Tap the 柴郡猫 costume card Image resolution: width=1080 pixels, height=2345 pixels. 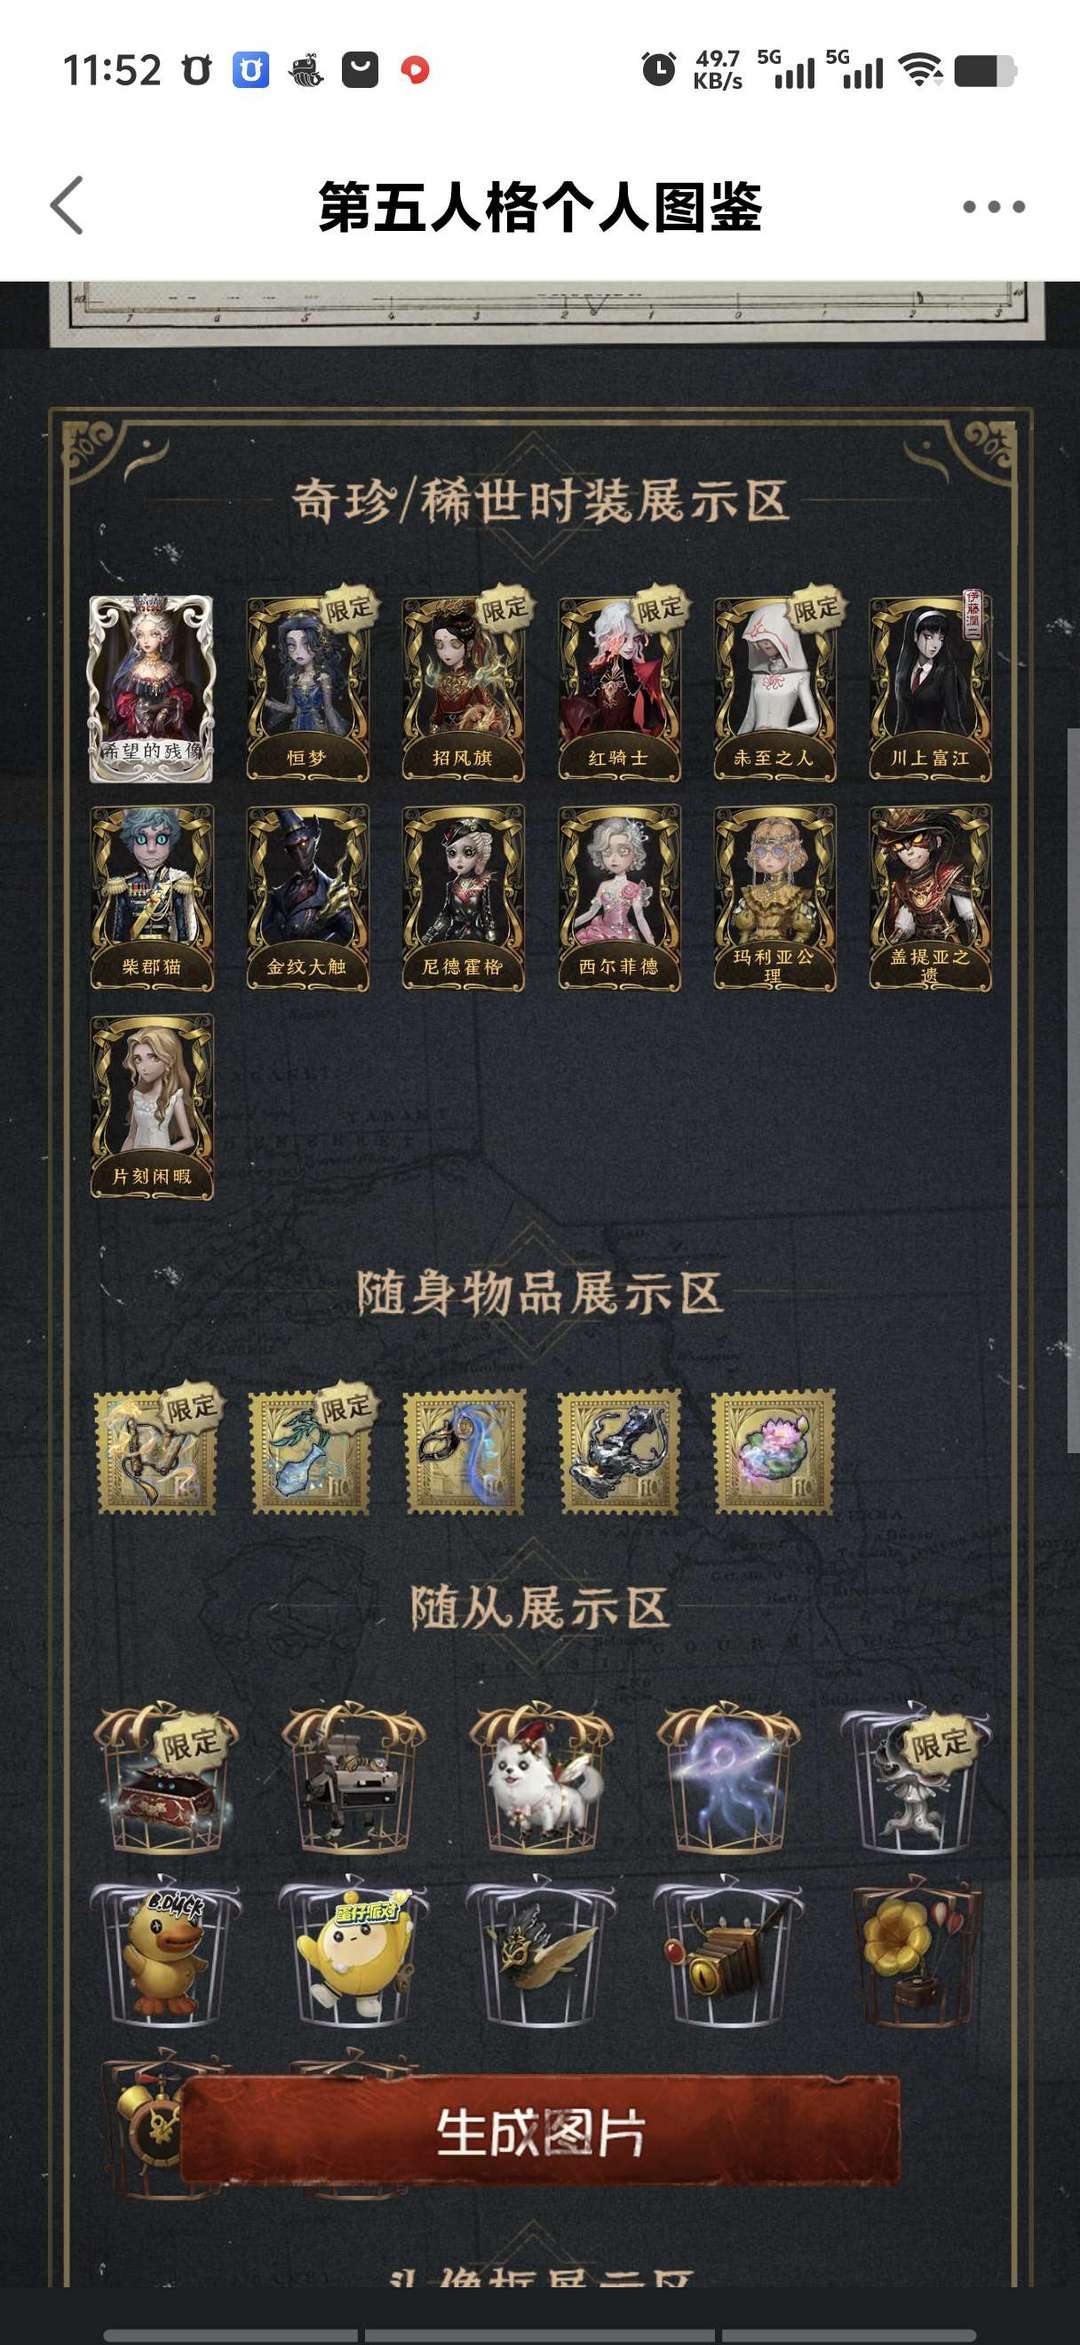[x=151, y=898]
